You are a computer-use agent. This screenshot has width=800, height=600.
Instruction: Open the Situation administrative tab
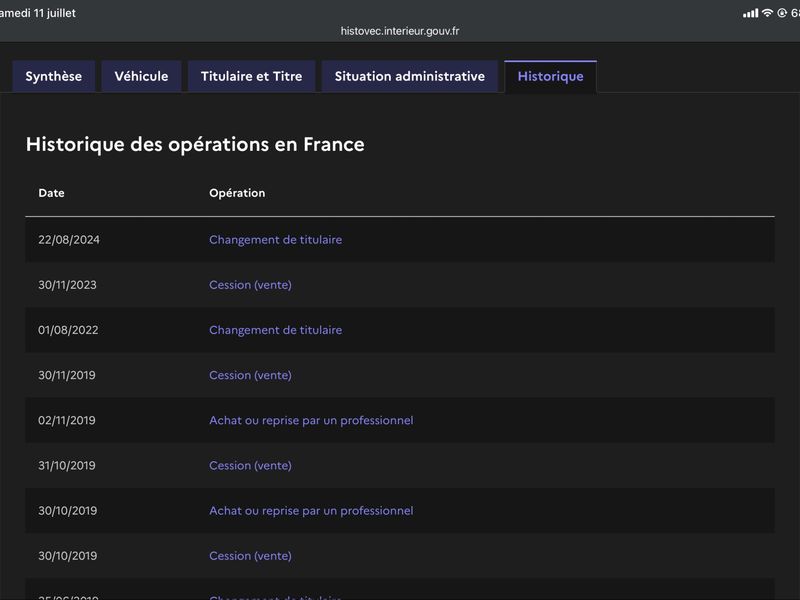410,76
